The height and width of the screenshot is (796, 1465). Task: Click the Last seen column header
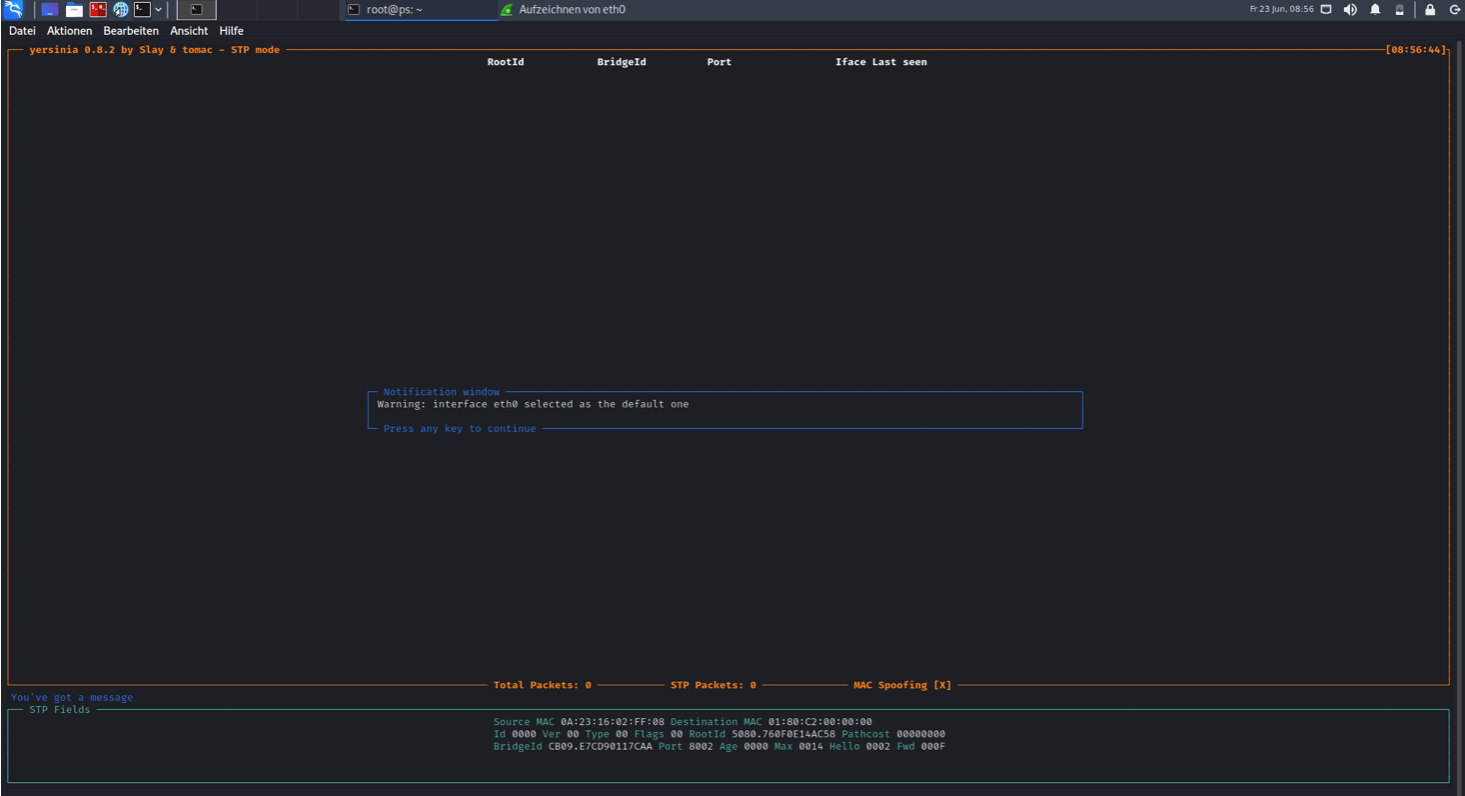(x=900, y=62)
